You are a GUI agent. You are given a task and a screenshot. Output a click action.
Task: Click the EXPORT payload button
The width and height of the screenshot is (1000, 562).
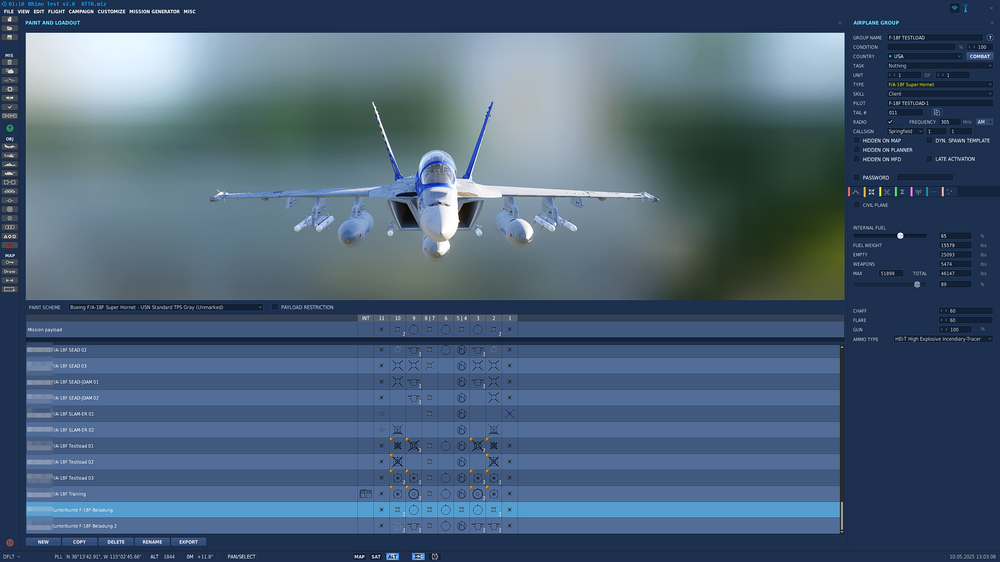[189, 542]
